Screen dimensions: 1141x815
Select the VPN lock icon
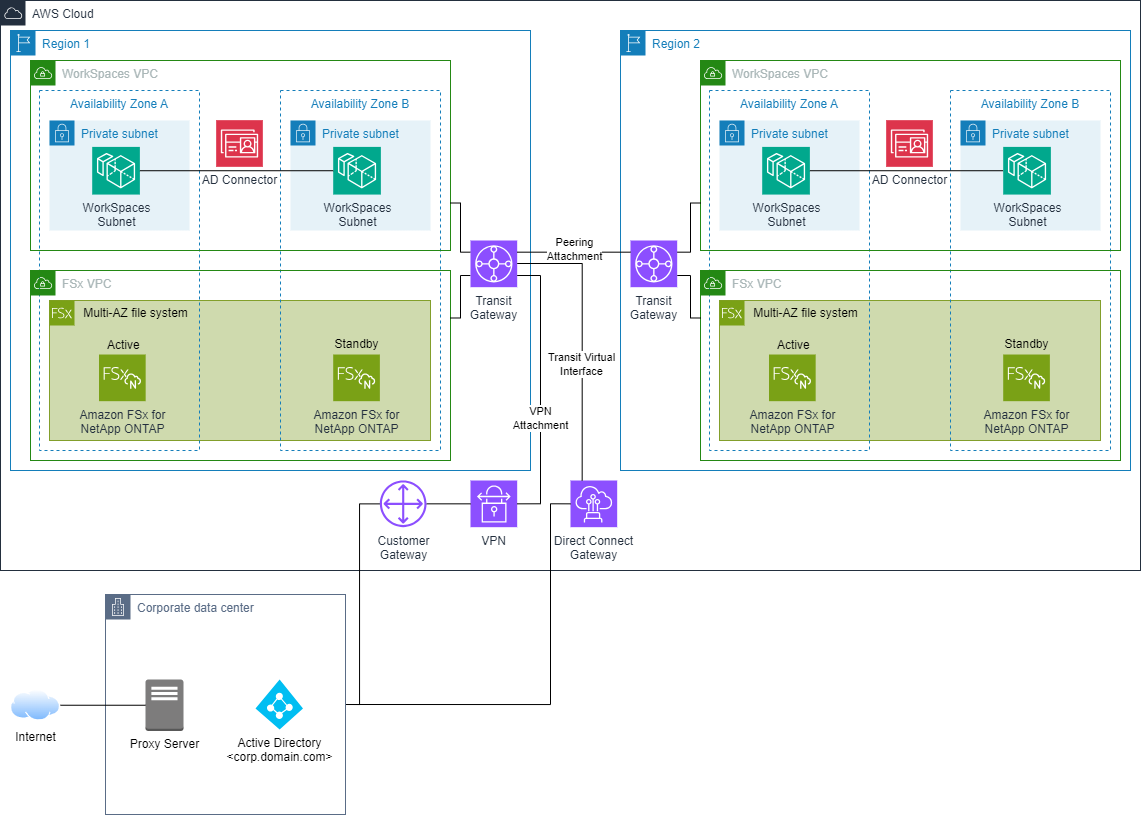pyautogui.click(x=494, y=504)
